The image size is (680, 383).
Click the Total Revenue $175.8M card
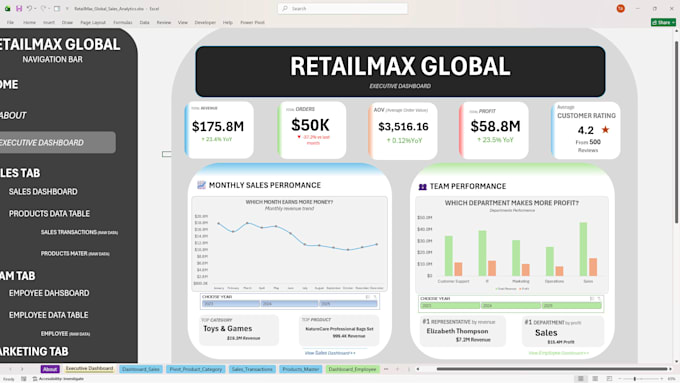pyautogui.click(x=219, y=130)
